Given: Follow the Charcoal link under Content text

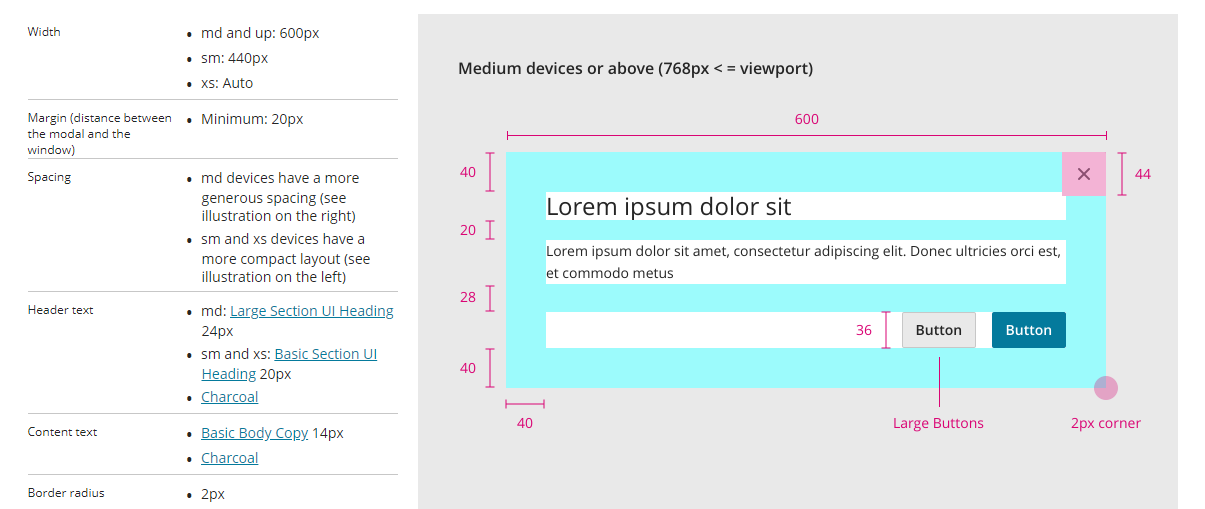Looking at the screenshot, I should coord(230,458).
